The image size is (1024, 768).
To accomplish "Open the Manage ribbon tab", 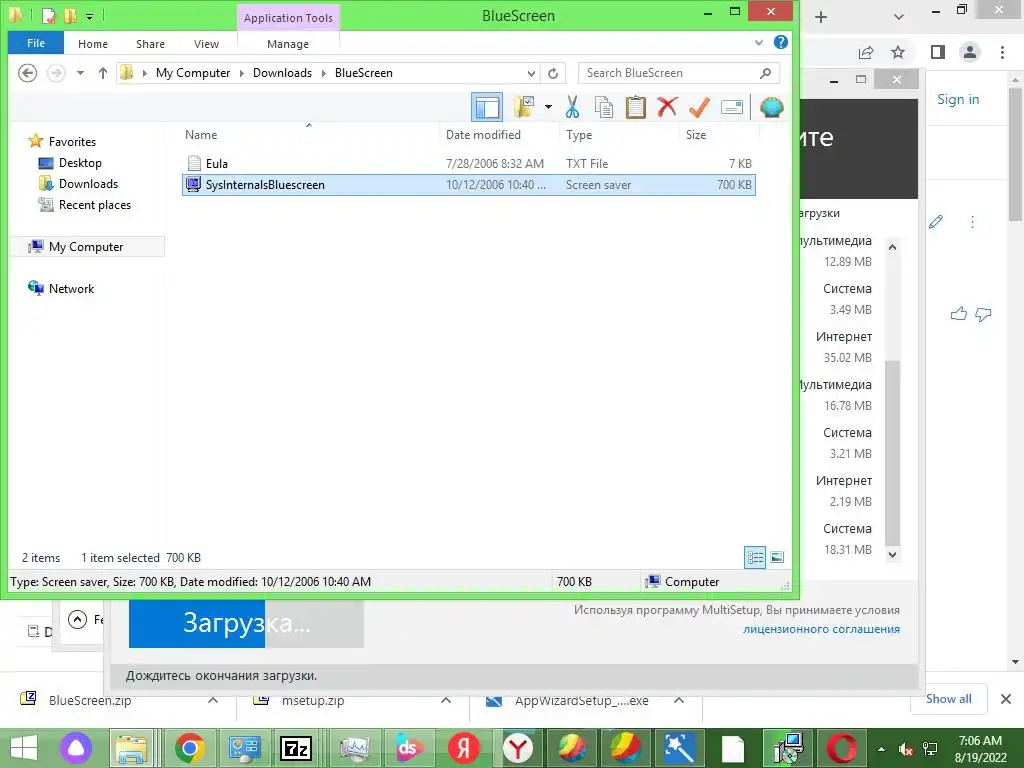I will point(288,44).
